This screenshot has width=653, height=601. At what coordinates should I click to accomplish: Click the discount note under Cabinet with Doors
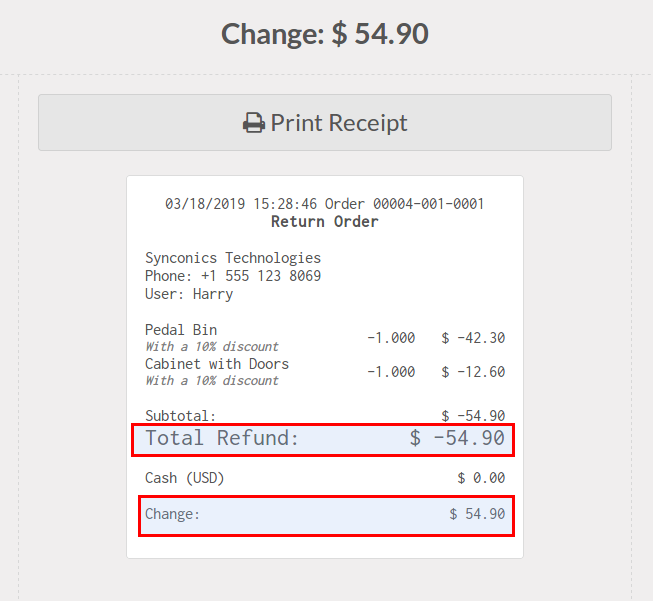212,381
